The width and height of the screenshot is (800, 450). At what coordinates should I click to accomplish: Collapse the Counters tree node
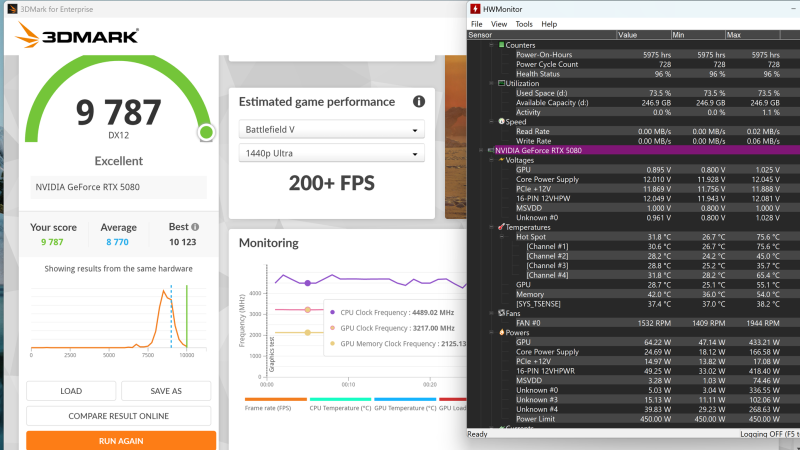tap(492, 45)
